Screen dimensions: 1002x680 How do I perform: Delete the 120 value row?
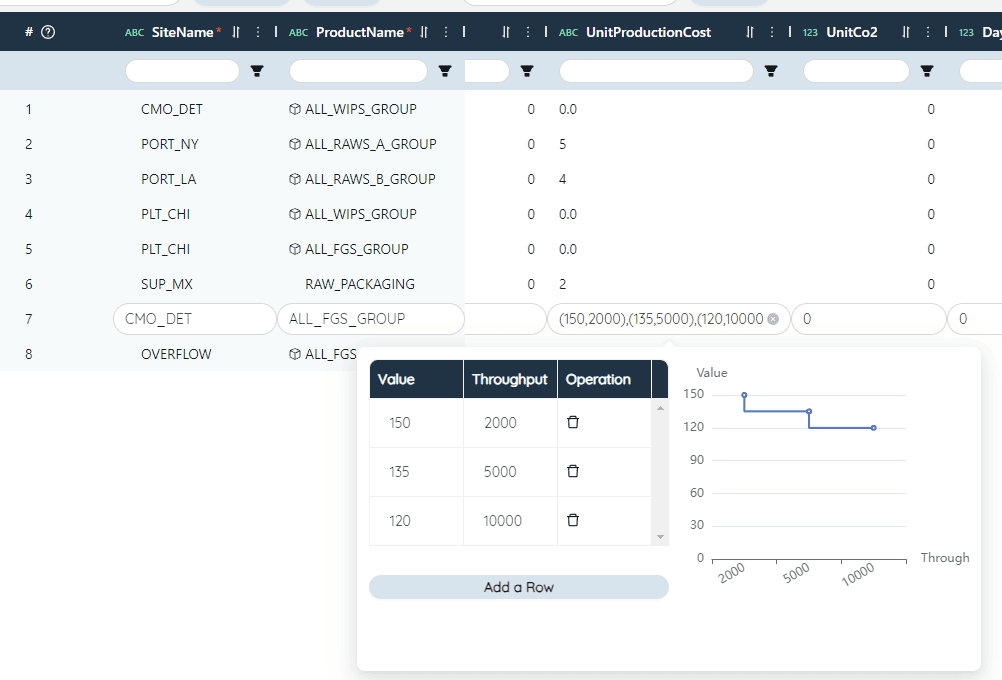[573, 520]
